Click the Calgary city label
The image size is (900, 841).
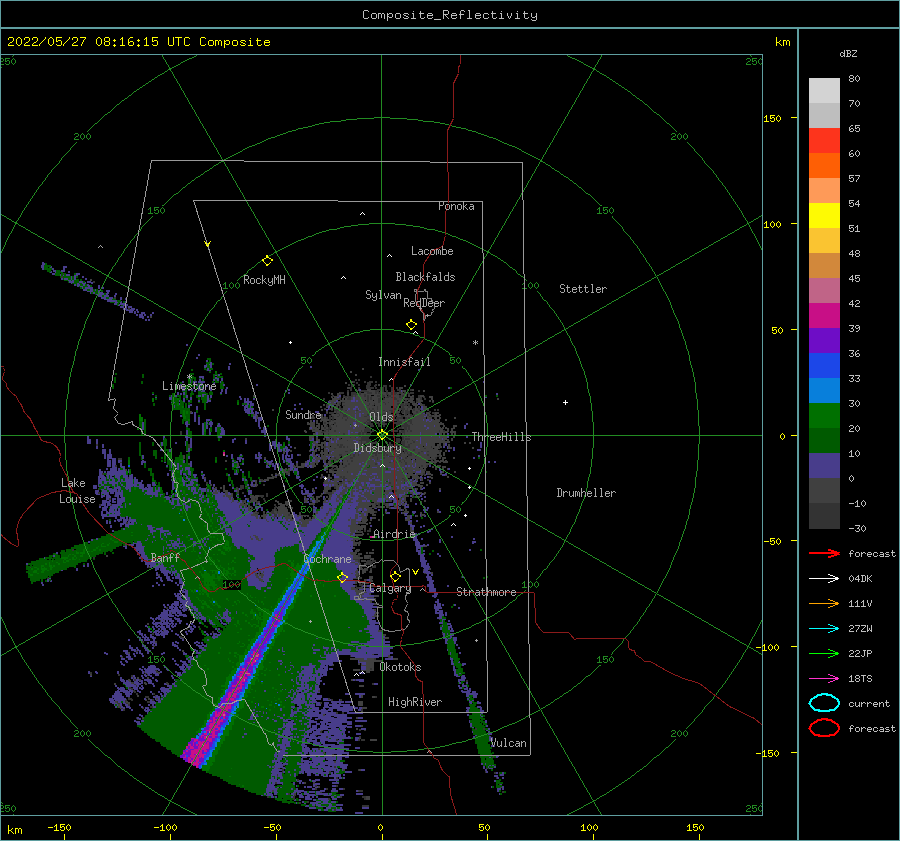click(390, 588)
